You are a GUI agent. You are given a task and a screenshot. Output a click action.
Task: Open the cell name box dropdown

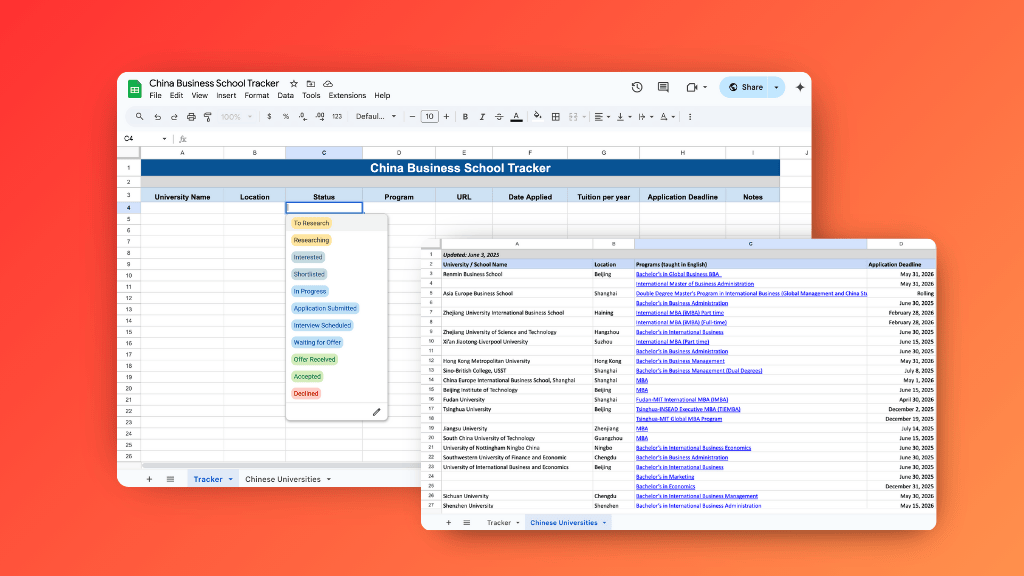(x=165, y=139)
